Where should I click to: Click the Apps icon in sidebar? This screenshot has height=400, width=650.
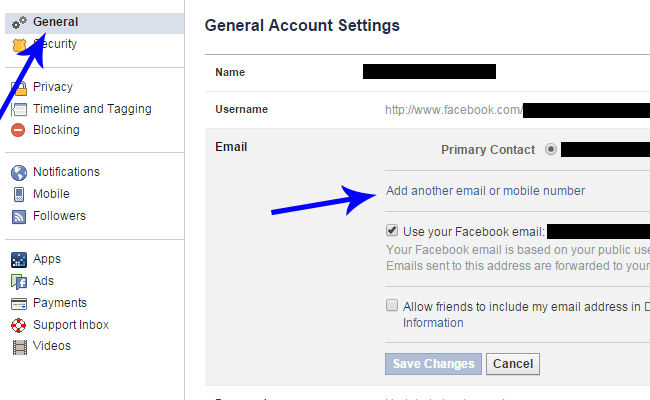(19, 260)
